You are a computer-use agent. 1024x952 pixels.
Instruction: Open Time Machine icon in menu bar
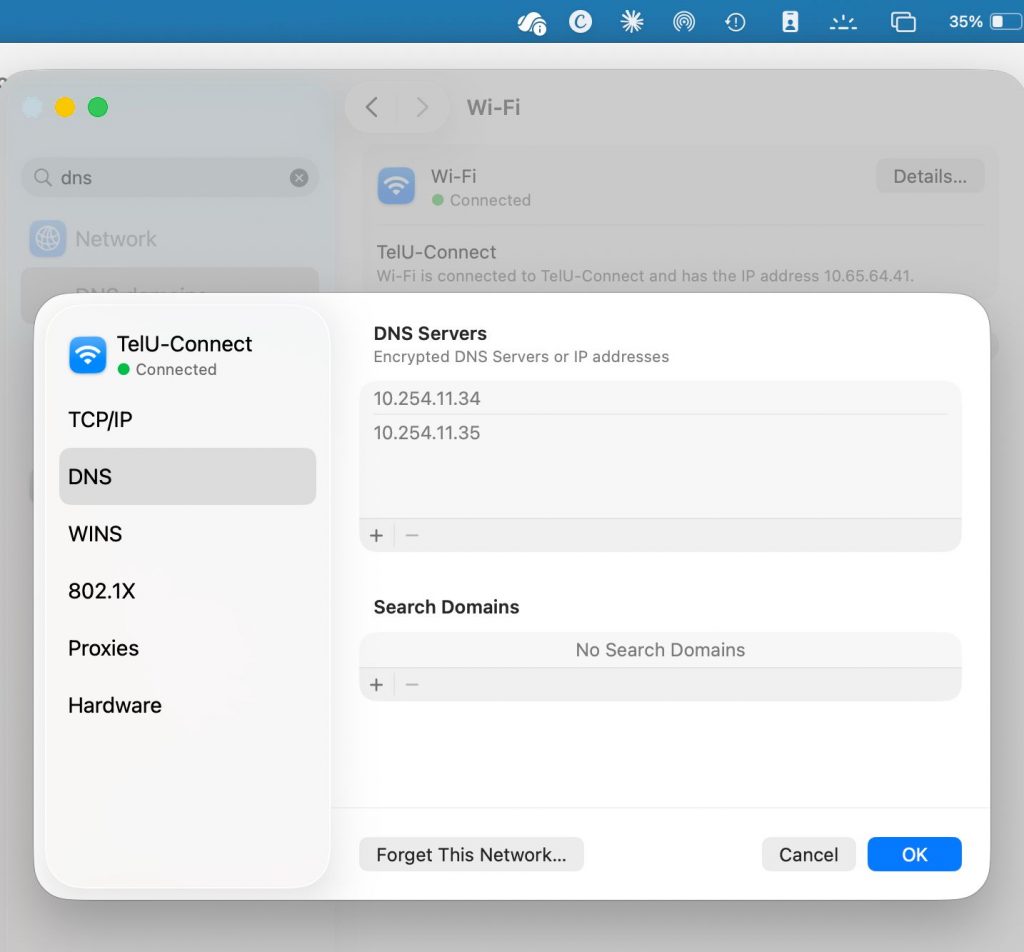click(x=735, y=22)
